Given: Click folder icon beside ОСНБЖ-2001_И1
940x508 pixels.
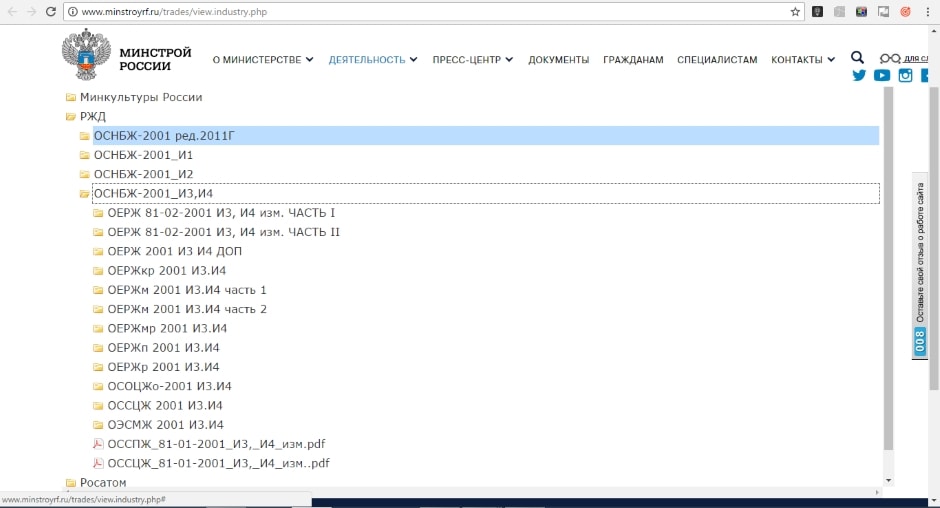Looking at the screenshot, I should [85, 155].
